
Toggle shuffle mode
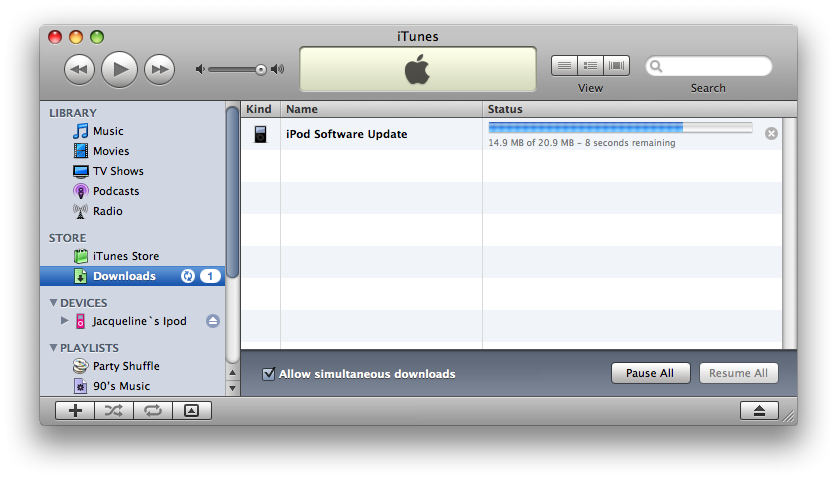pyautogui.click(x=114, y=411)
